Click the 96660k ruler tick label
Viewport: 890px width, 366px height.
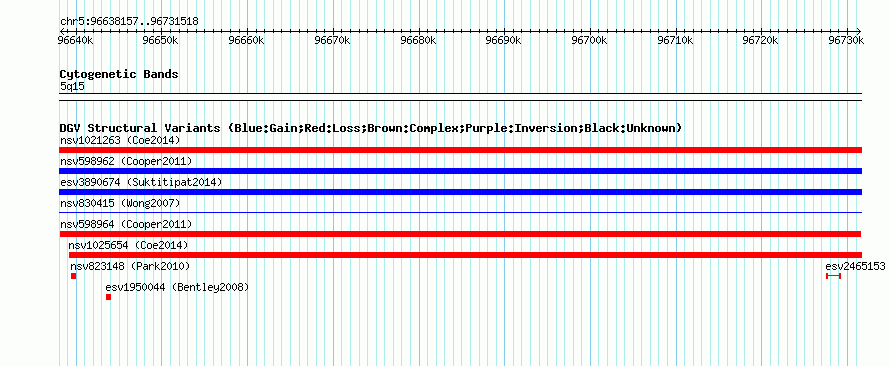[x=247, y=40]
